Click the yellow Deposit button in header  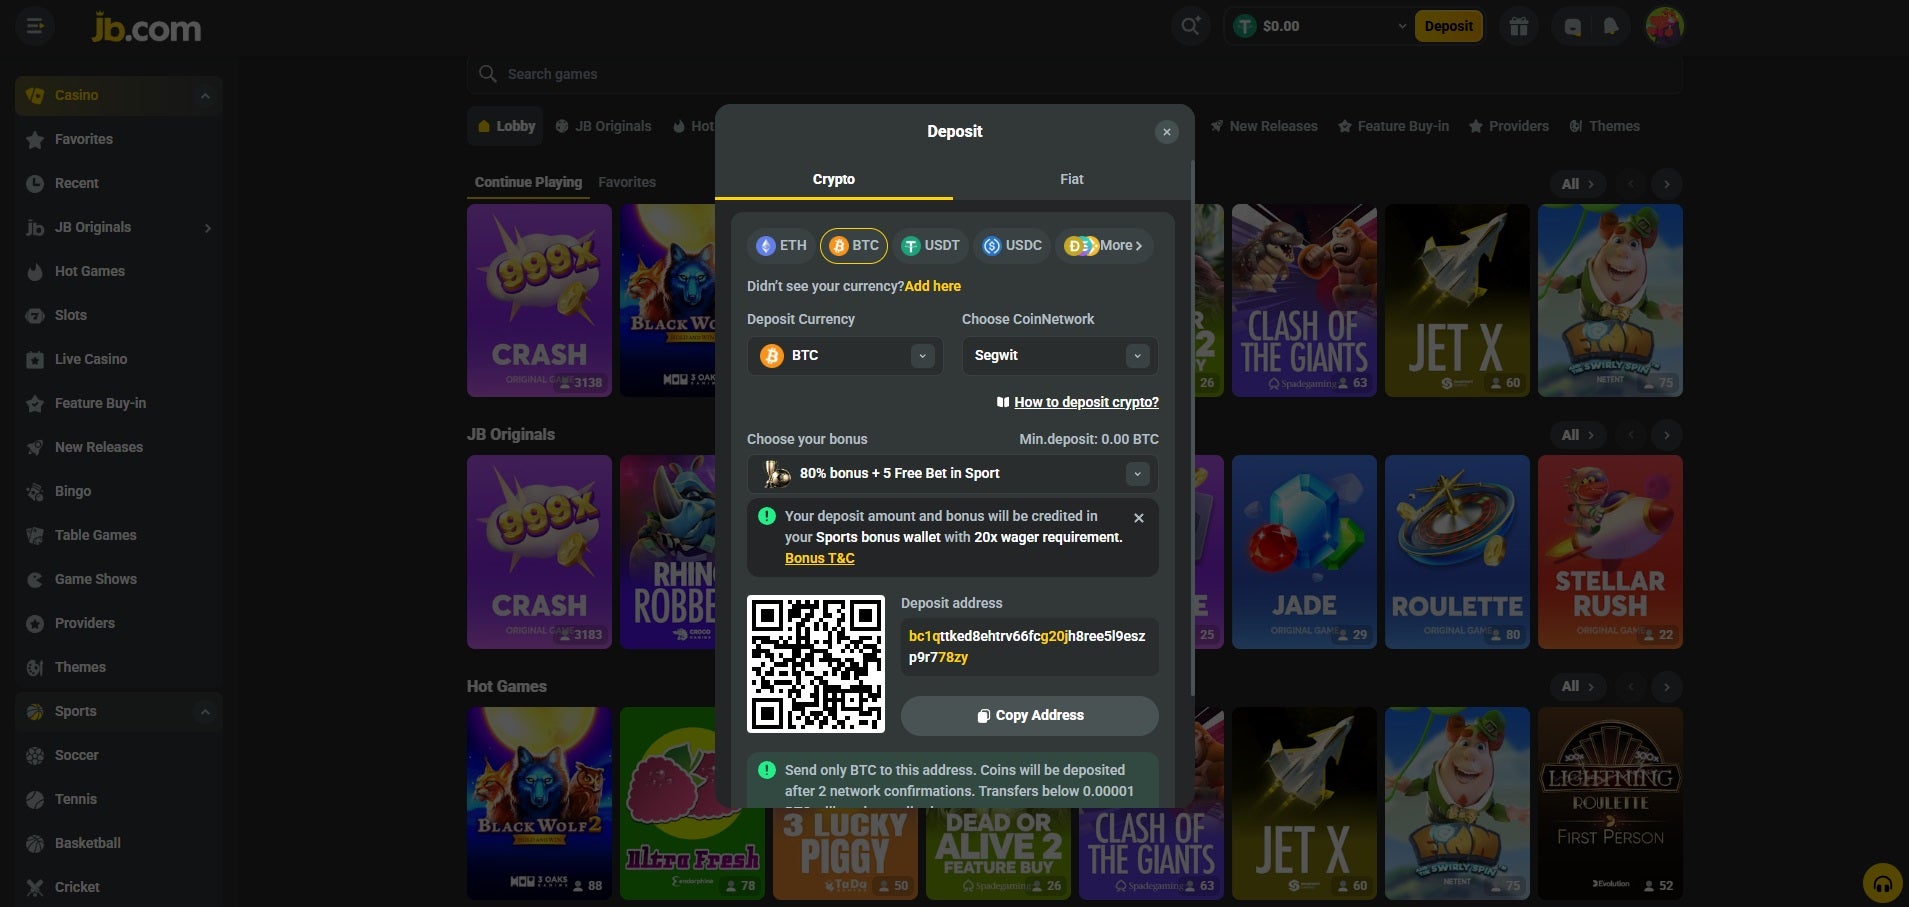[x=1448, y=26]
